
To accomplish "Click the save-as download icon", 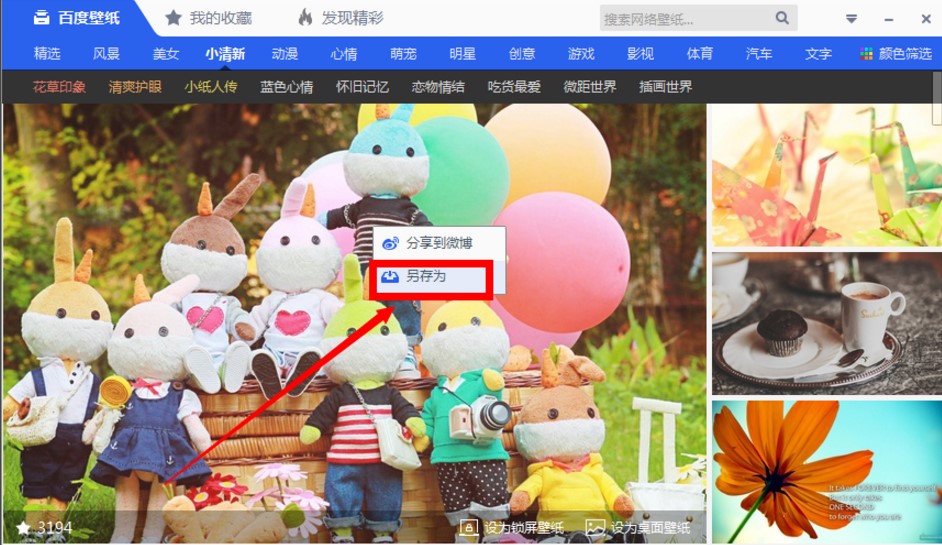I will [x=390, y=276].
